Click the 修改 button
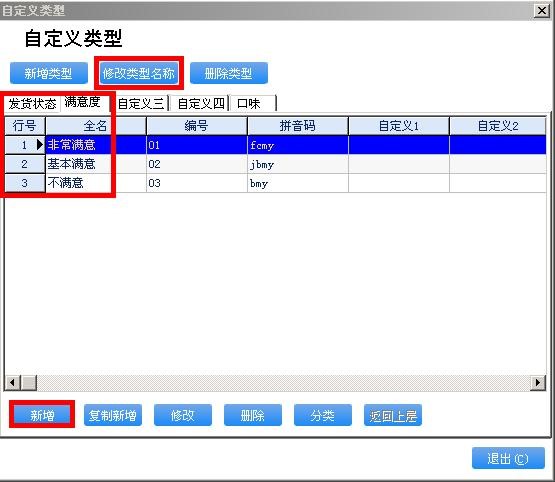555x482 pixels. click(x=183, y=415)
